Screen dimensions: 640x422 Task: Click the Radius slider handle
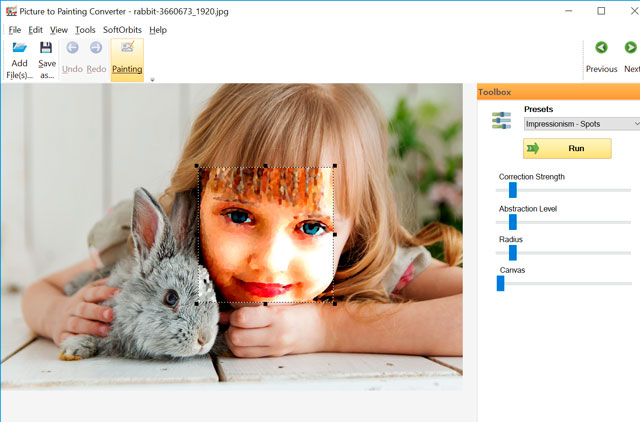tap(512, 252)
